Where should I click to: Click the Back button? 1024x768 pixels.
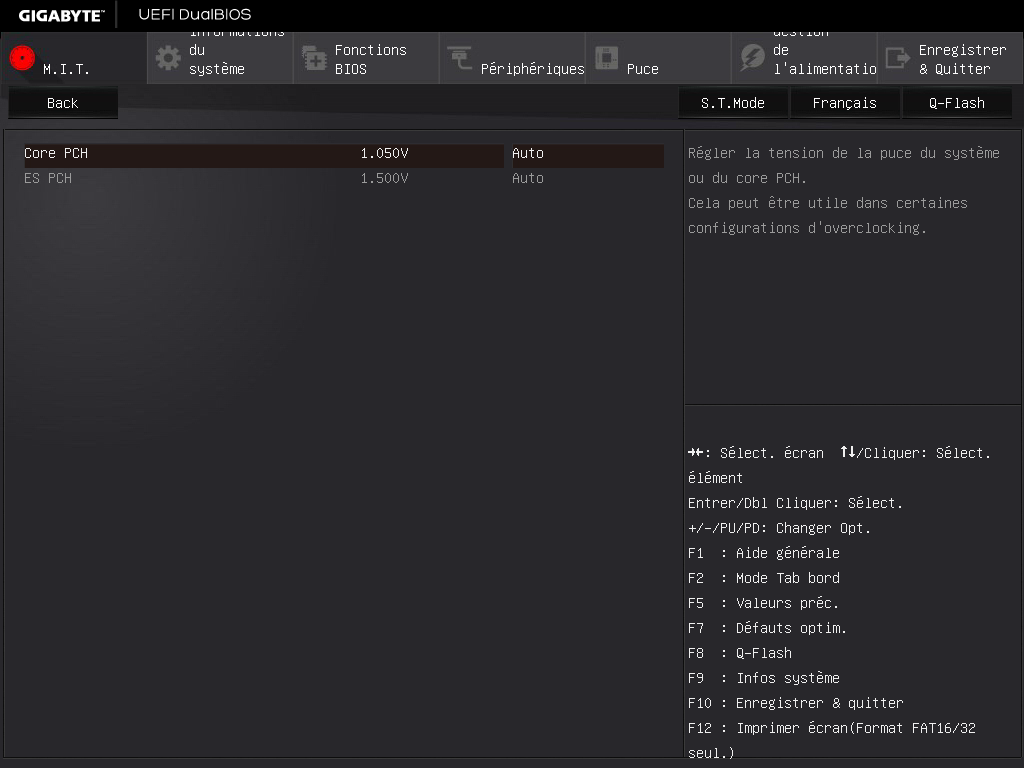click(63, 103)
